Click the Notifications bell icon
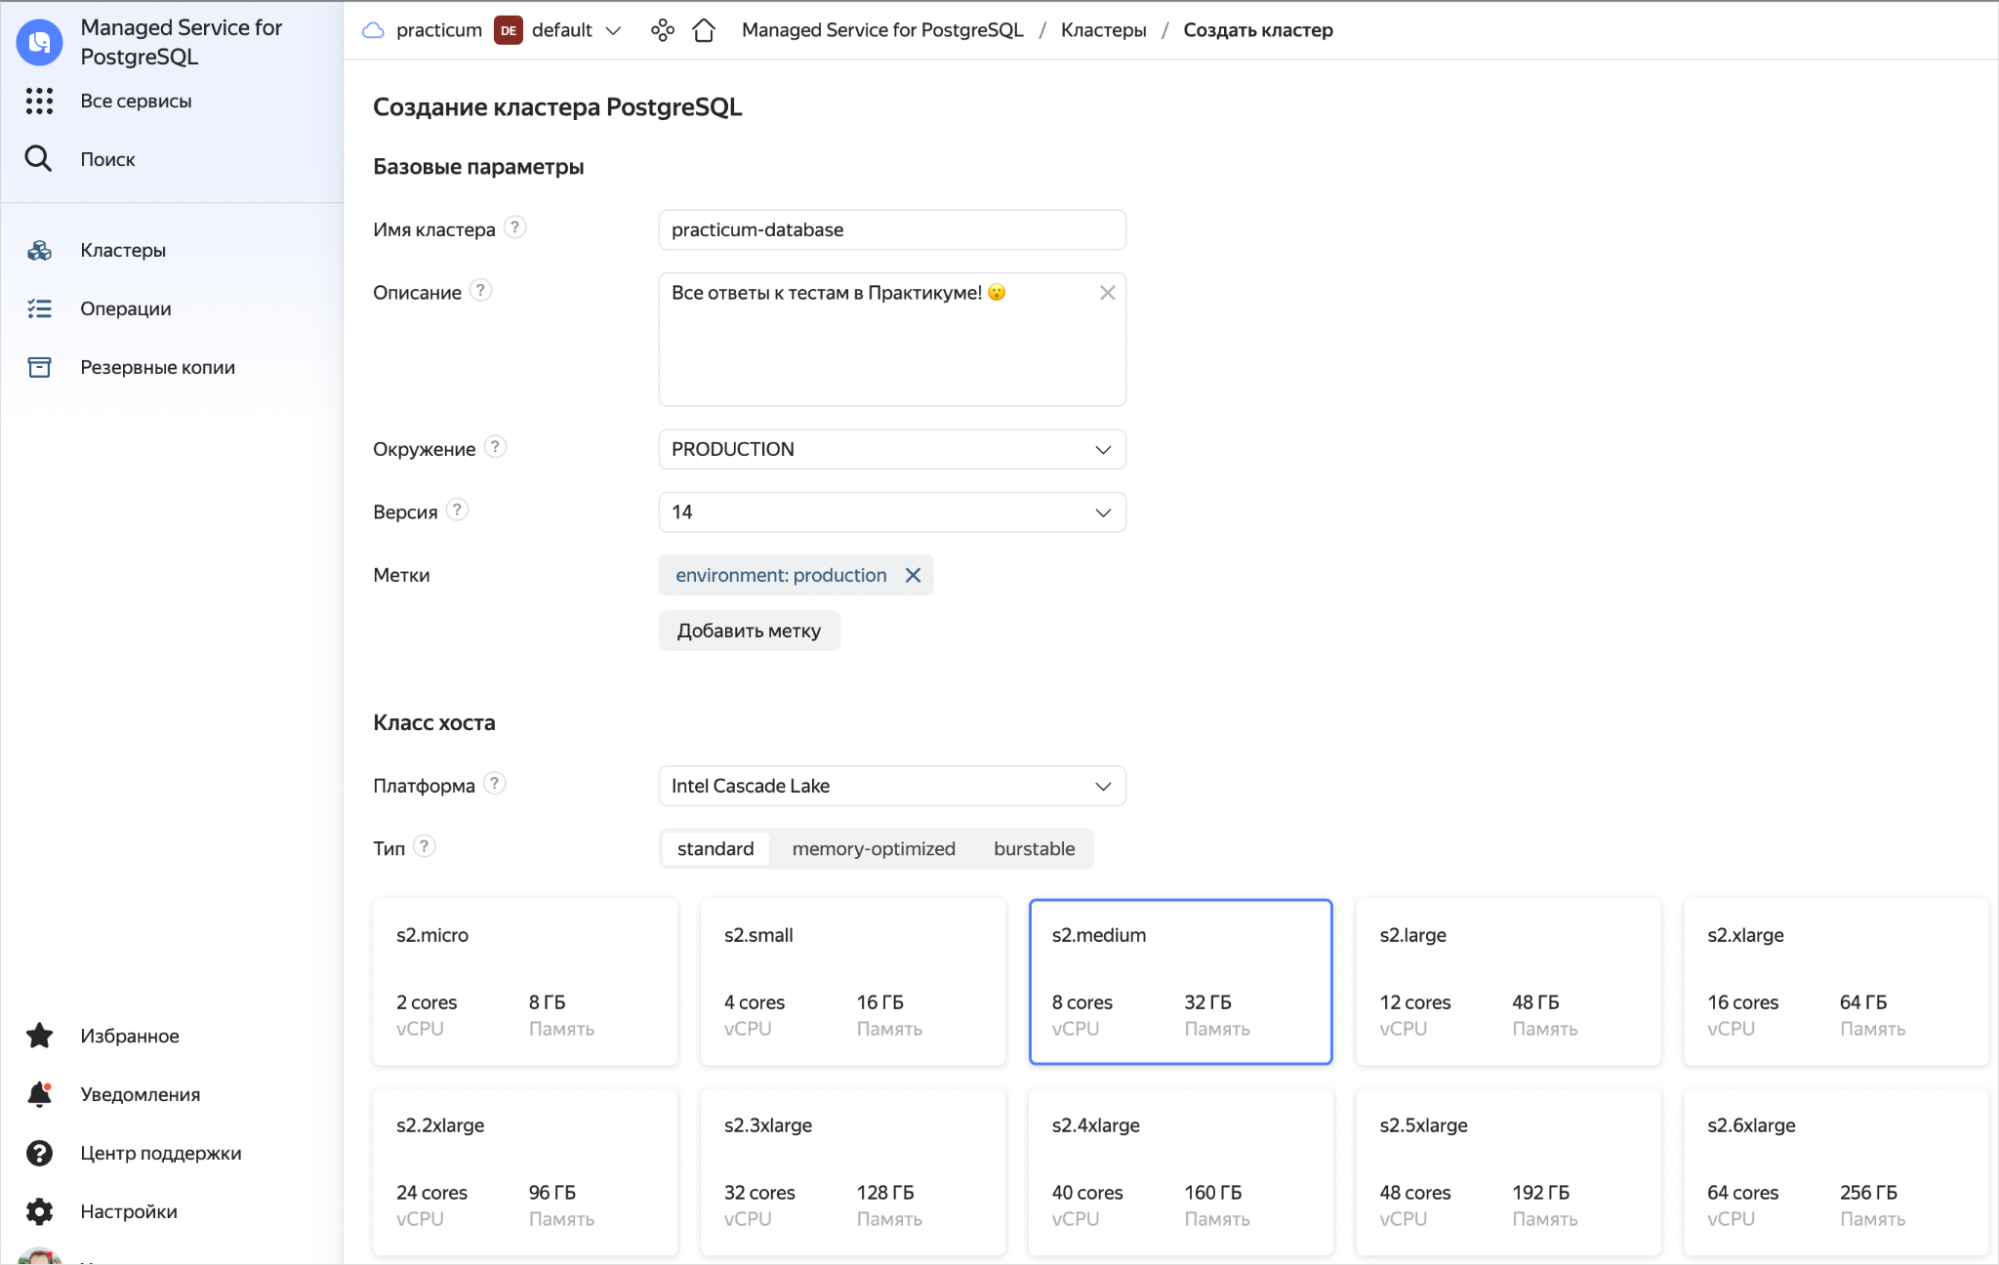Image resolution: width=1999 pixels, height=1265 pixels. (39, 1095)
